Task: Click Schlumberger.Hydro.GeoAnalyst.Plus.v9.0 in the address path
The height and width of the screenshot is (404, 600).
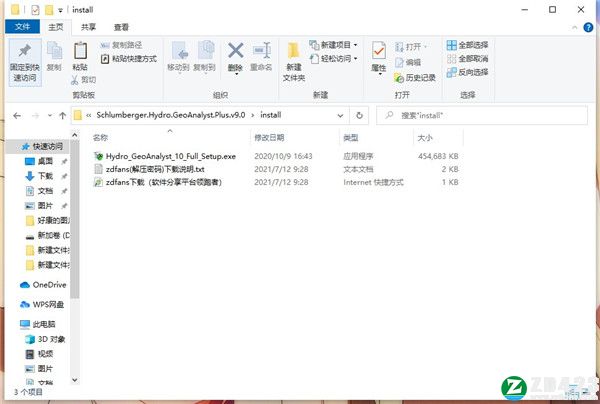Action: pyautogui.click(x=171, y=115)
